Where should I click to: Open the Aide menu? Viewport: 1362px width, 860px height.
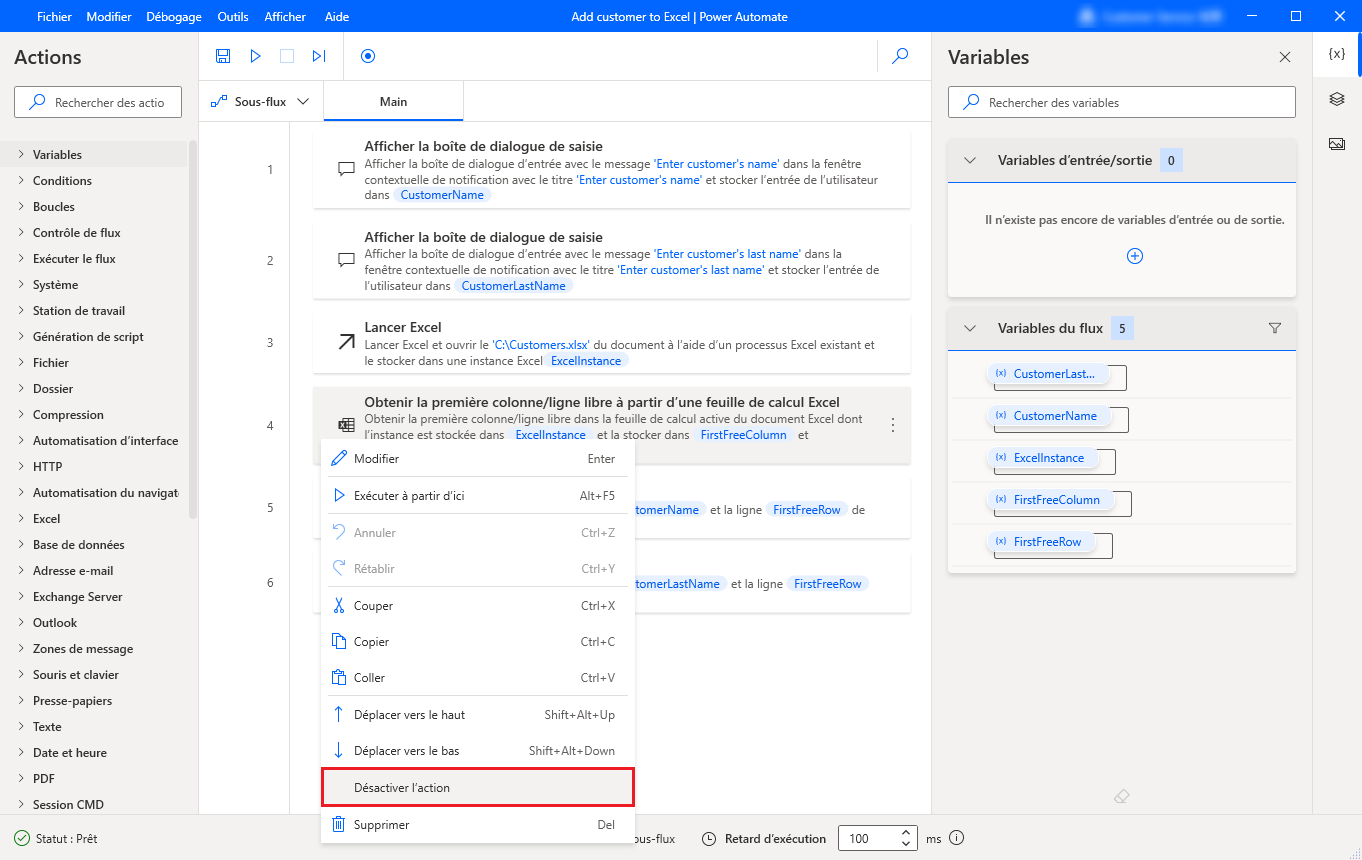pos(337,17)
